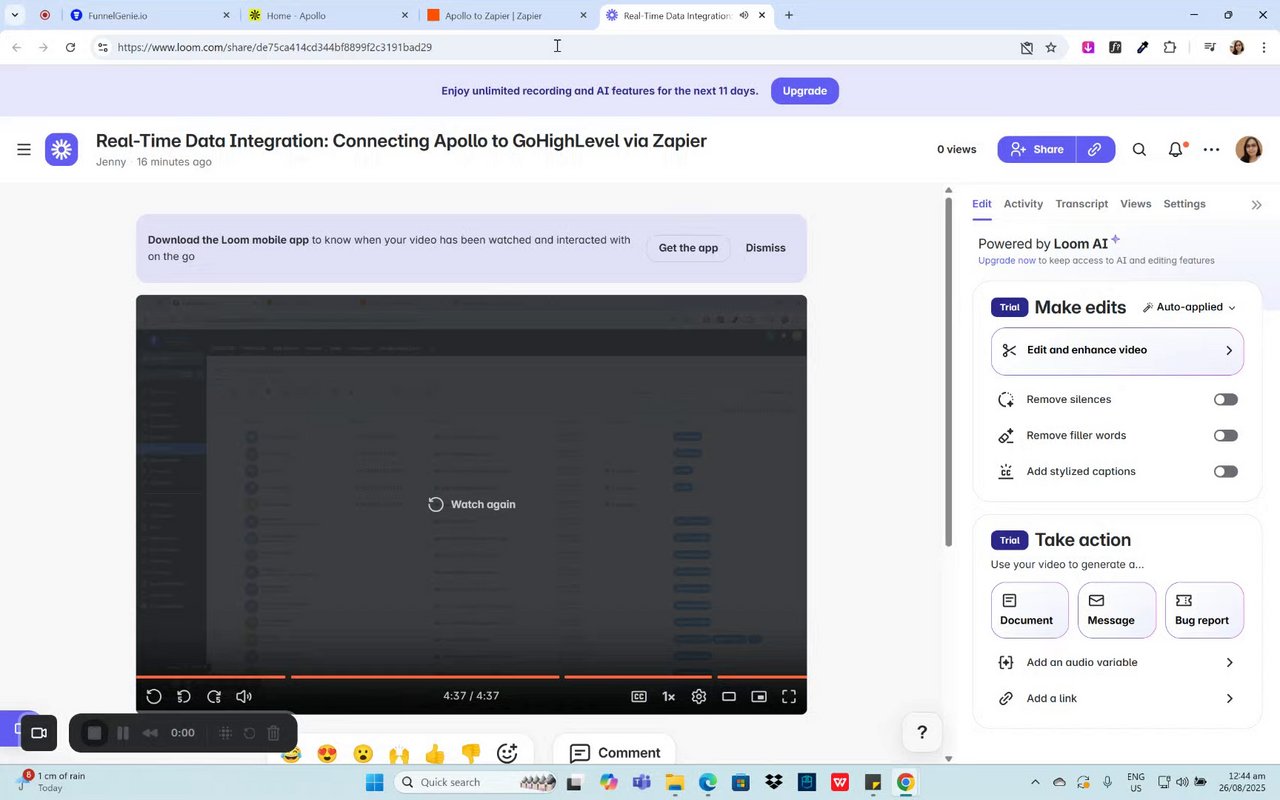Expand Add a link option

(1117, 698)
